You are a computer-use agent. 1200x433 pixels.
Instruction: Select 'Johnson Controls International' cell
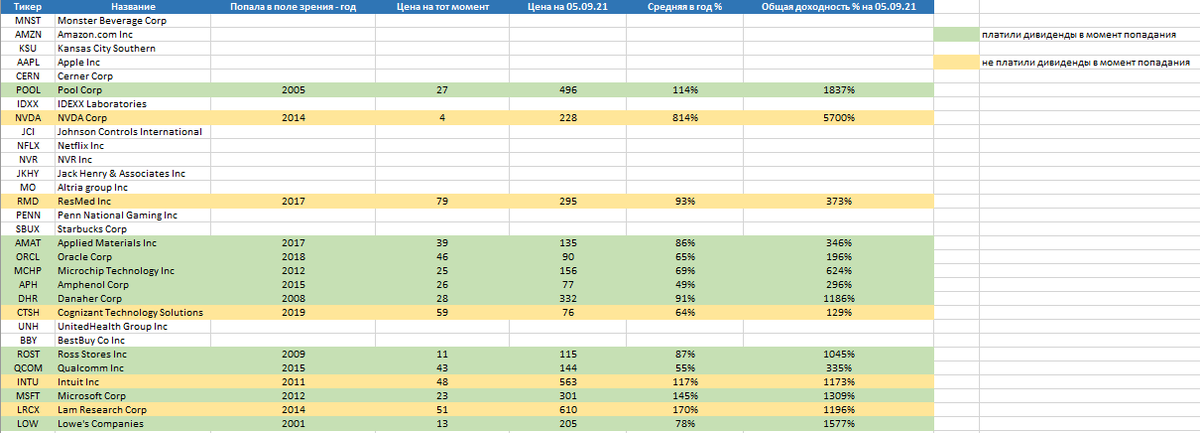click(x=133, y=132)
